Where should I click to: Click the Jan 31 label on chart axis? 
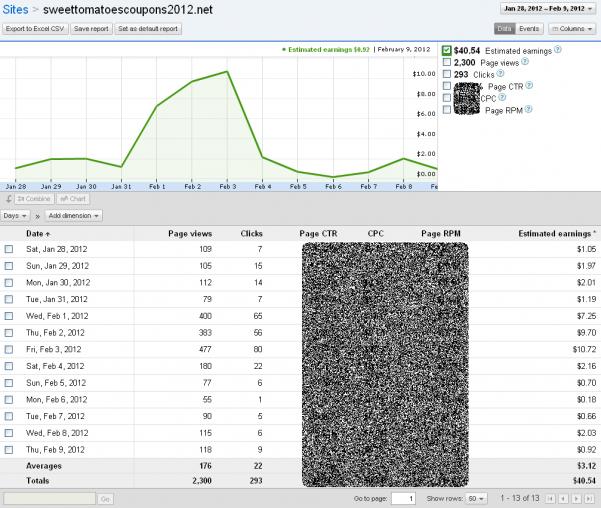coord(121,187)
